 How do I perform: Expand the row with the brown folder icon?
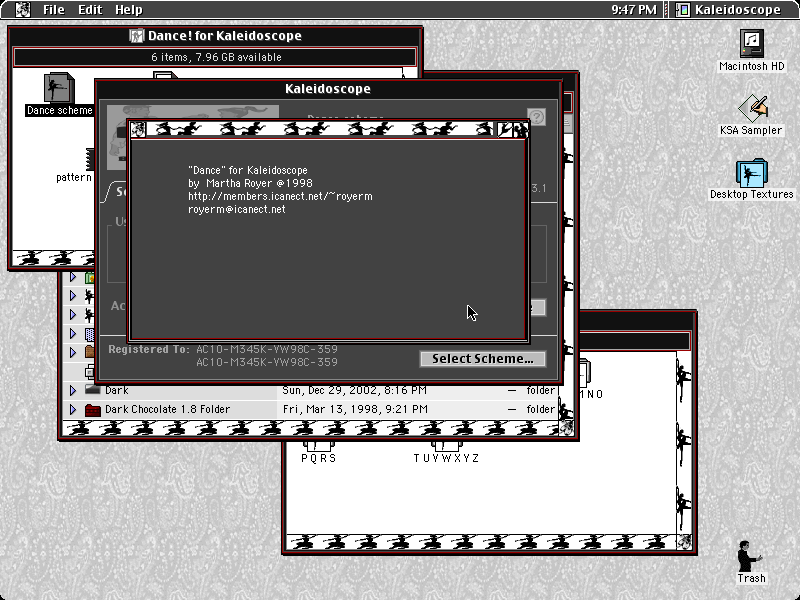(73, 353)
